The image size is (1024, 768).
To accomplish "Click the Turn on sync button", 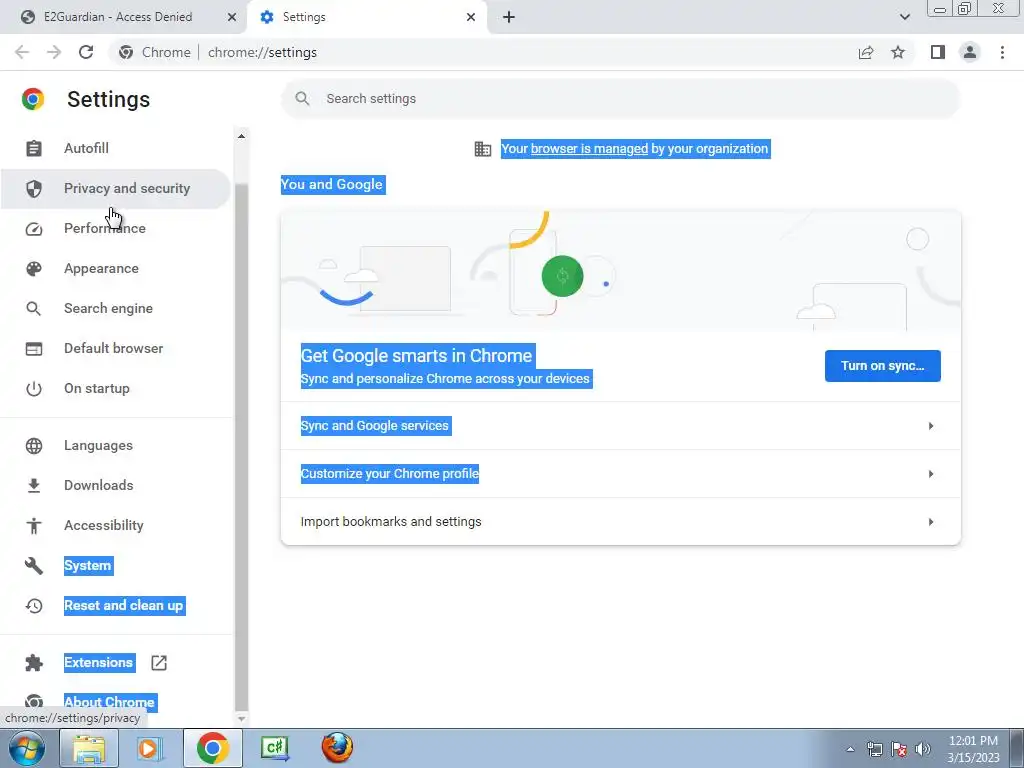I will click(882, 366).
